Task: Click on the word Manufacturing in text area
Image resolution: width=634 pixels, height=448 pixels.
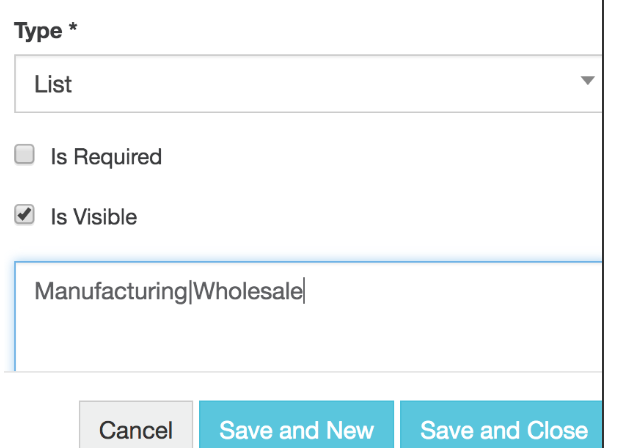Action: click(111, 293)
